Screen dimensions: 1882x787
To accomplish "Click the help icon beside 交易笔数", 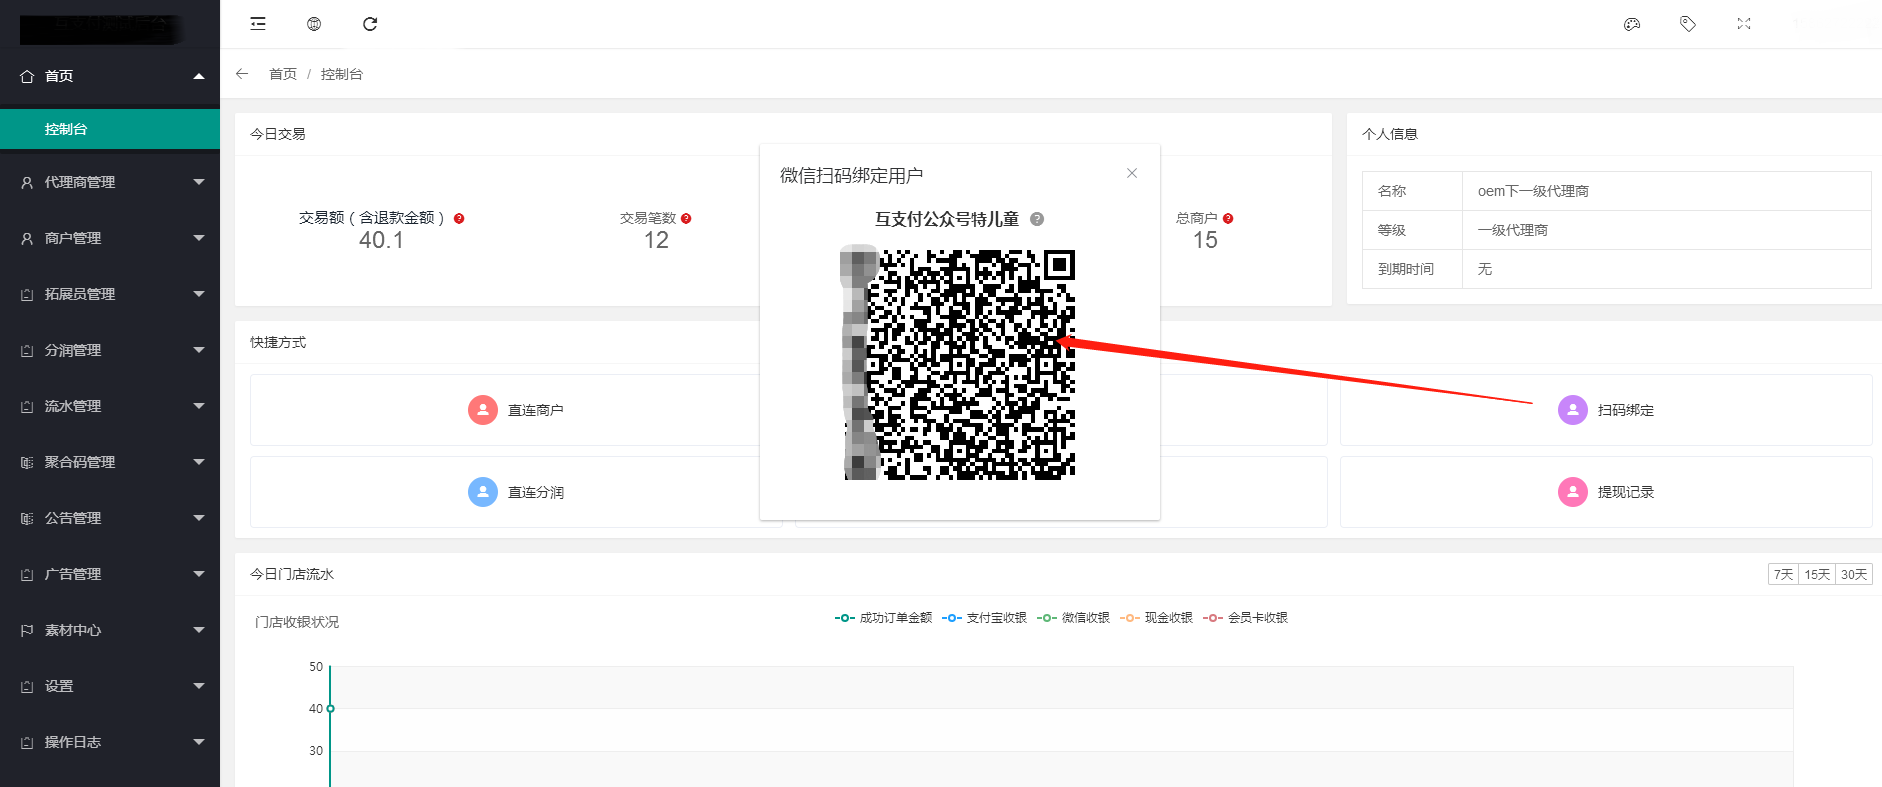I will coord(686,218).
